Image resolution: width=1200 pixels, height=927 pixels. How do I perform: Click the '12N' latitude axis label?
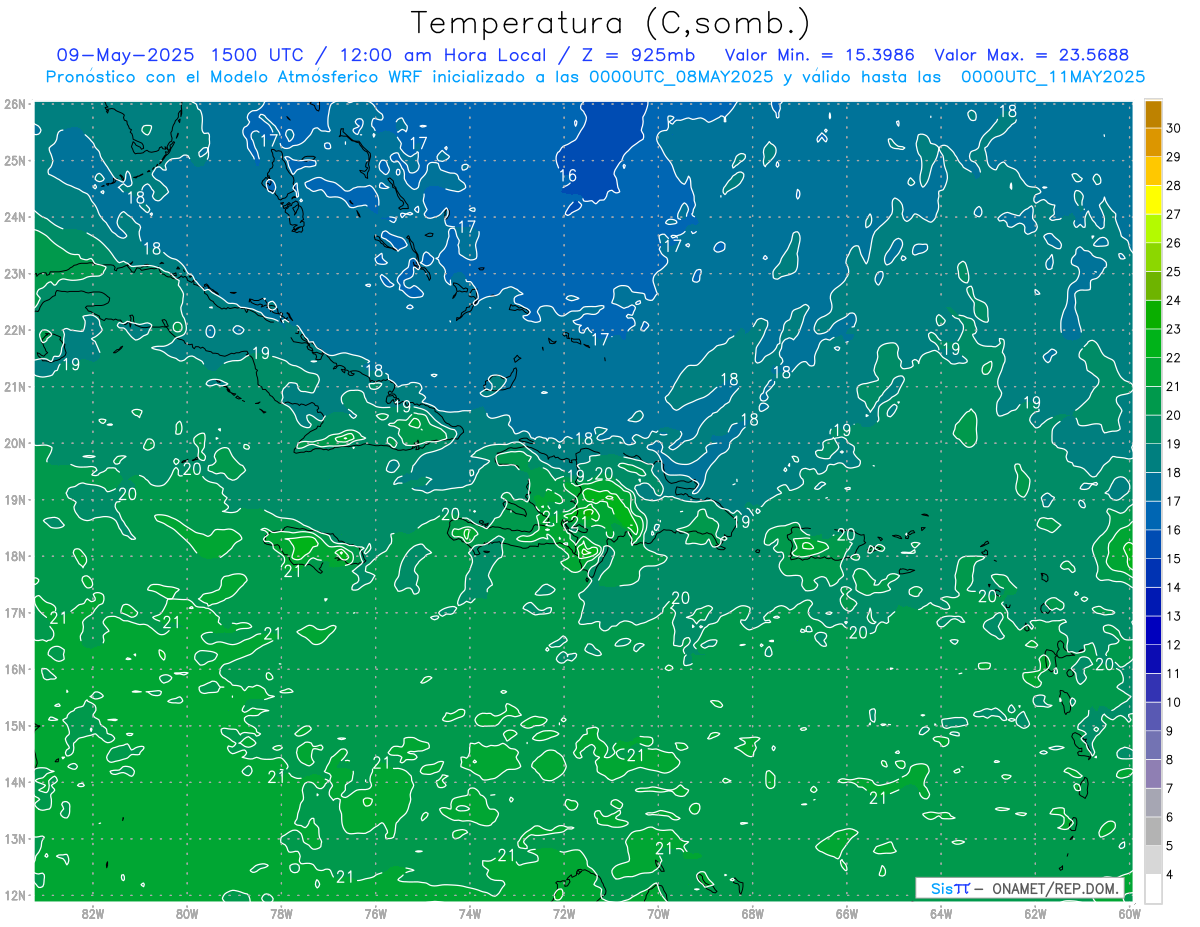(15, 895)
